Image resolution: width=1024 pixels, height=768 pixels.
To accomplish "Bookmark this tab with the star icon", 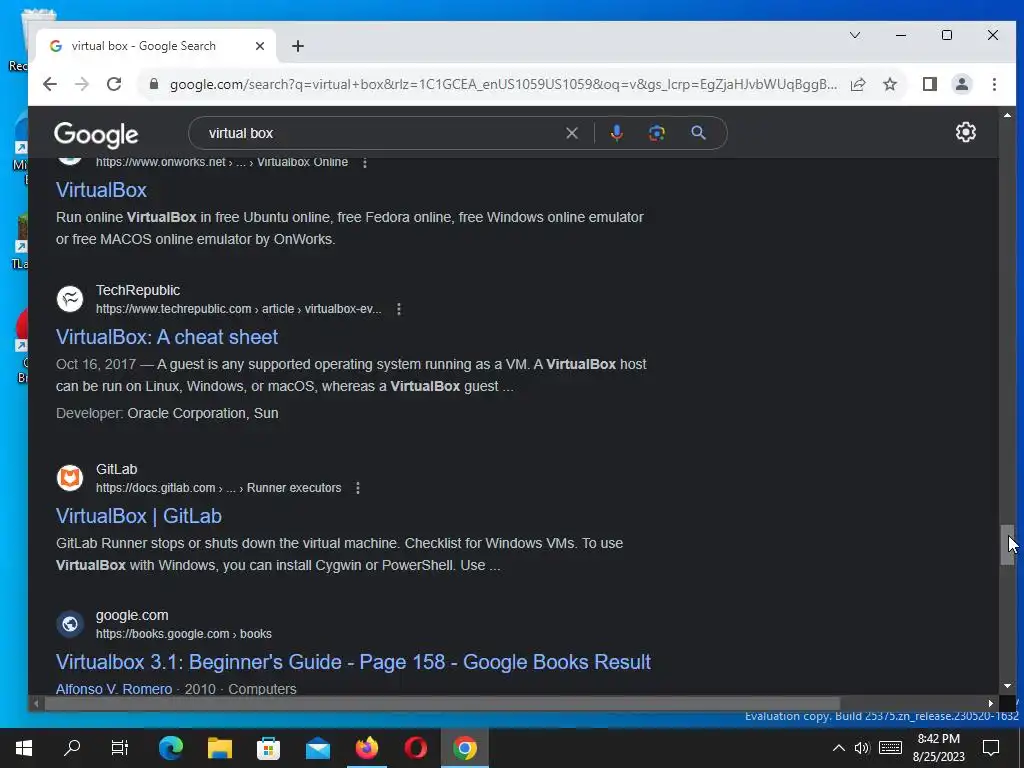I will click(890, 84).
